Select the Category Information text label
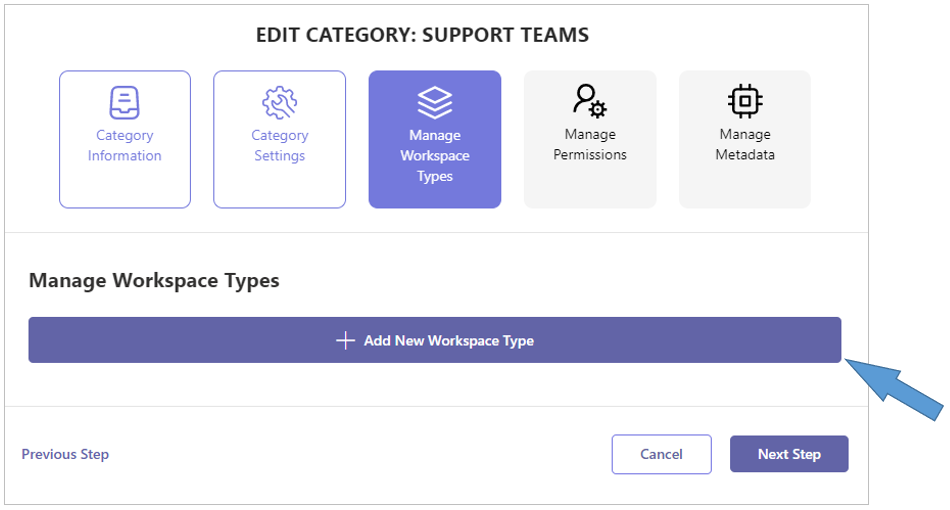 click(x=124, y=145)
